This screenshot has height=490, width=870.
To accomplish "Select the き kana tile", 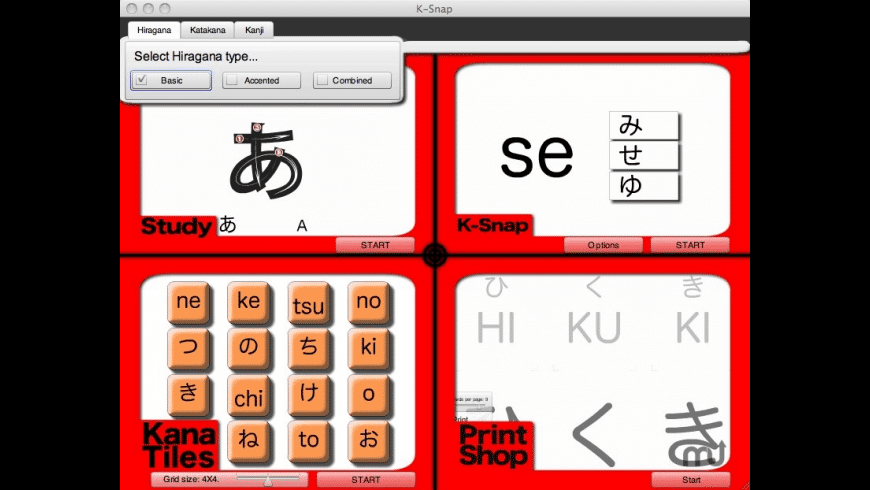I will click(189, 395).
